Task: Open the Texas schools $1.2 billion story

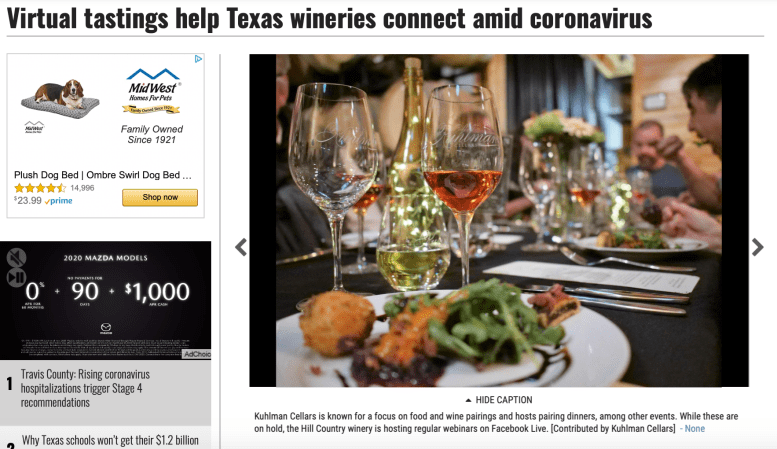Action: pyautogui.click(x=110, y=440)
